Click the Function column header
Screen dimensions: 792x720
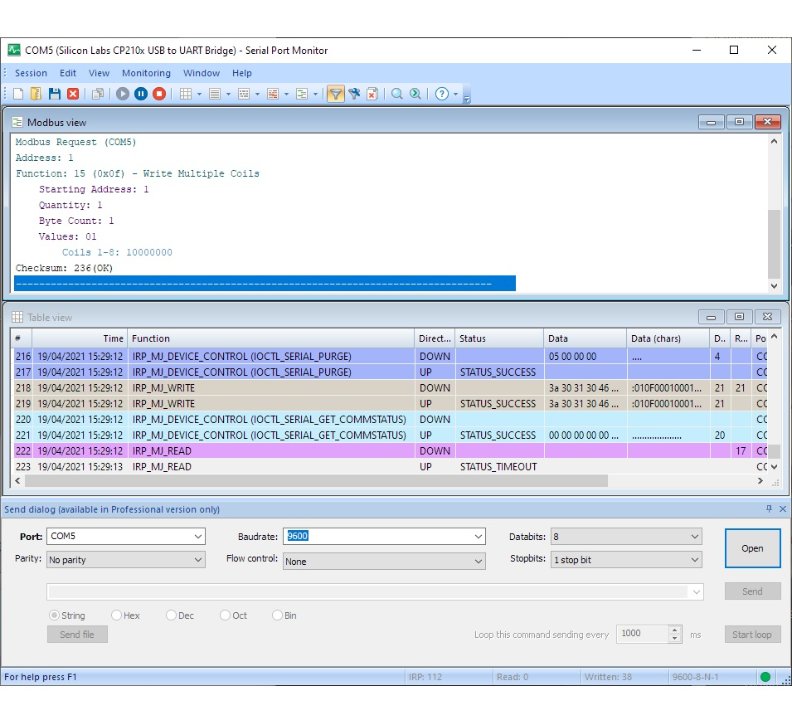click(271, 339)
